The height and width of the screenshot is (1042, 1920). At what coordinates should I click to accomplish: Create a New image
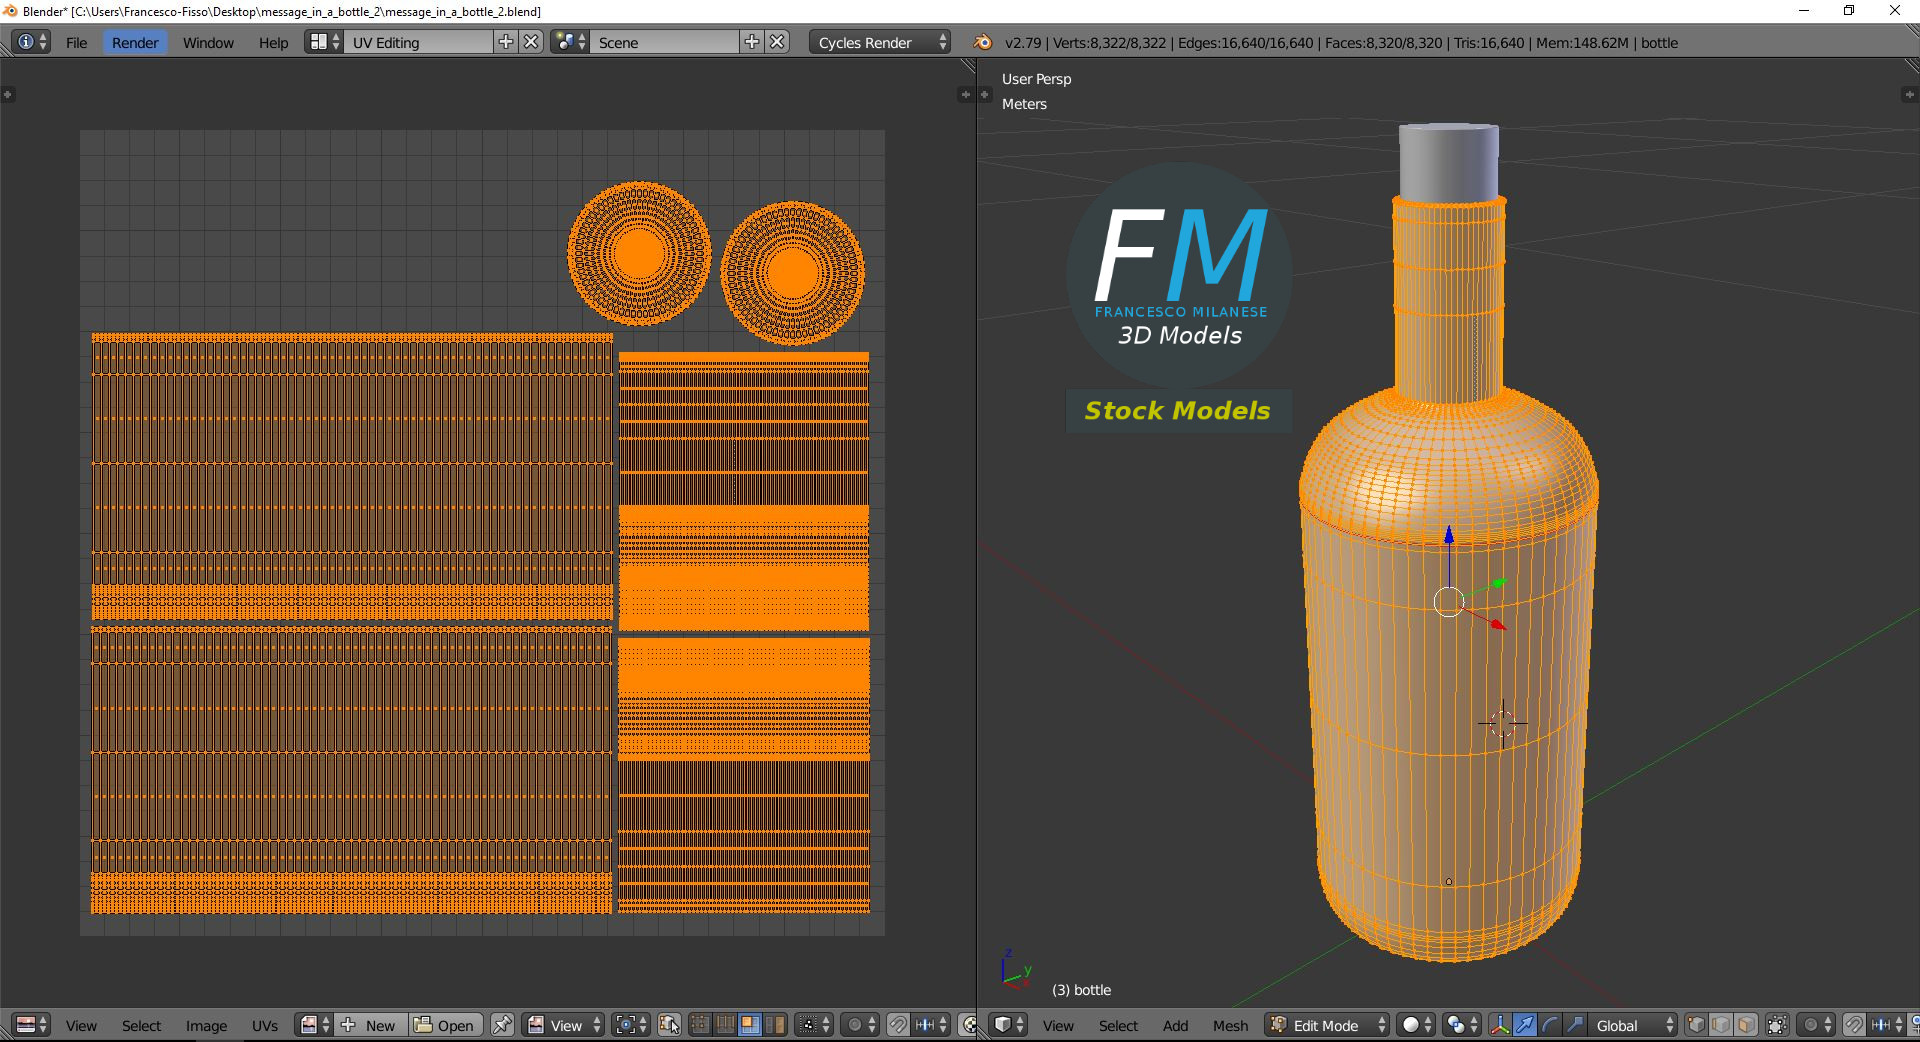coord(370,1025)
